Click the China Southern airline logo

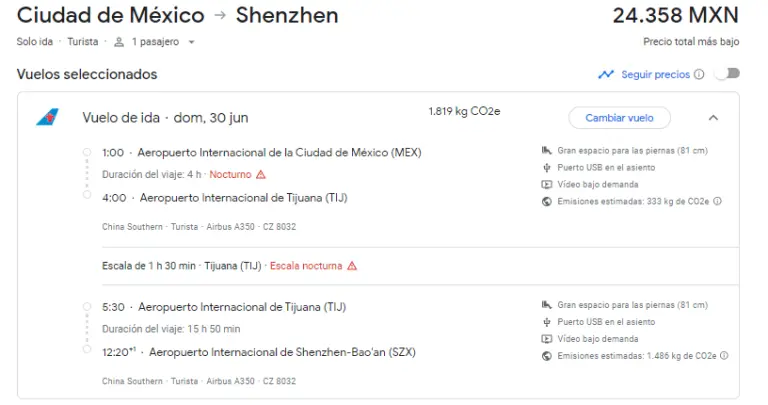48,117
